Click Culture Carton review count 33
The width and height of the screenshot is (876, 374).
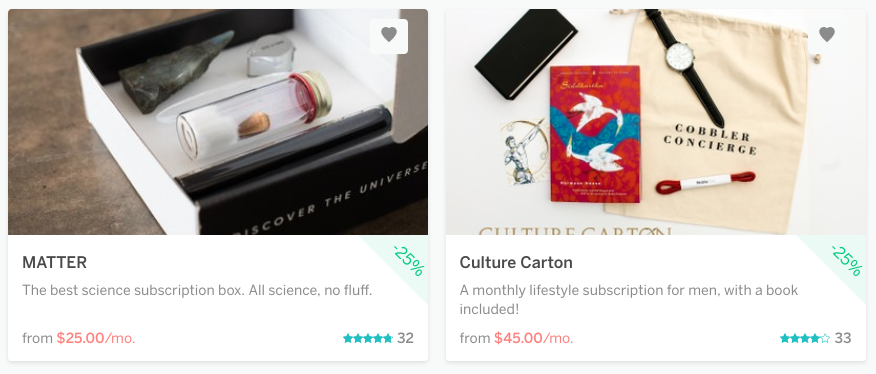[843, 338]
